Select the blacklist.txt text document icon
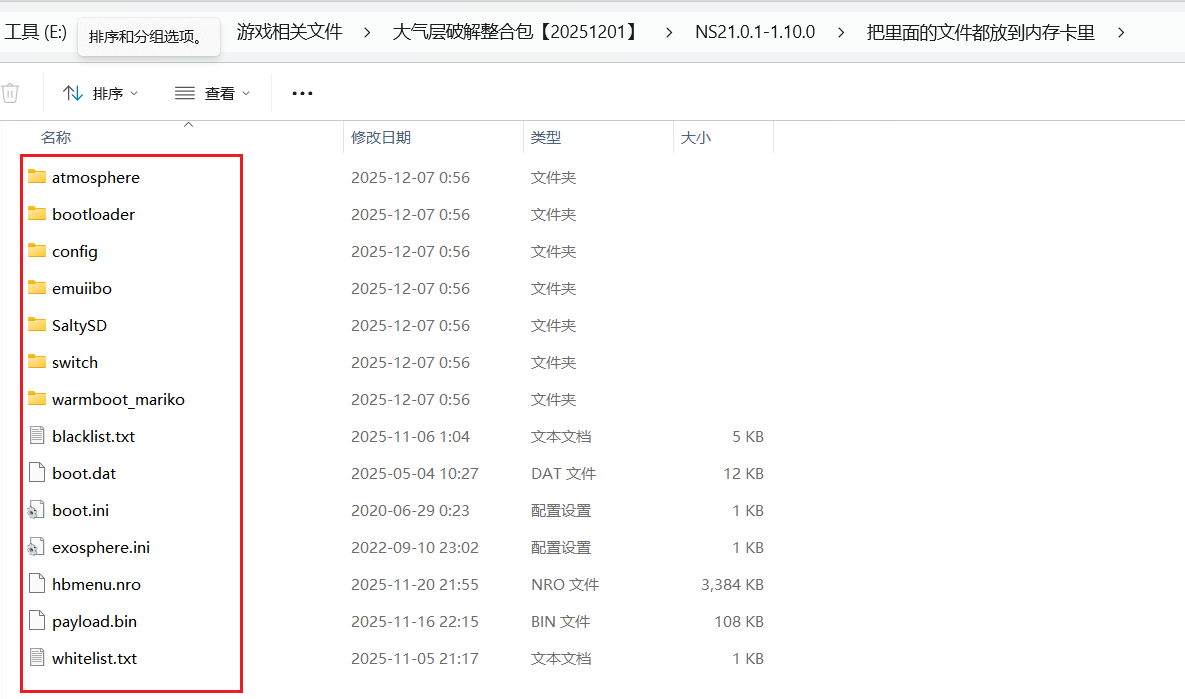Image resolution: width=1185 pixels, height=699 pixels. pyautogui.click(x=37, y=436)
